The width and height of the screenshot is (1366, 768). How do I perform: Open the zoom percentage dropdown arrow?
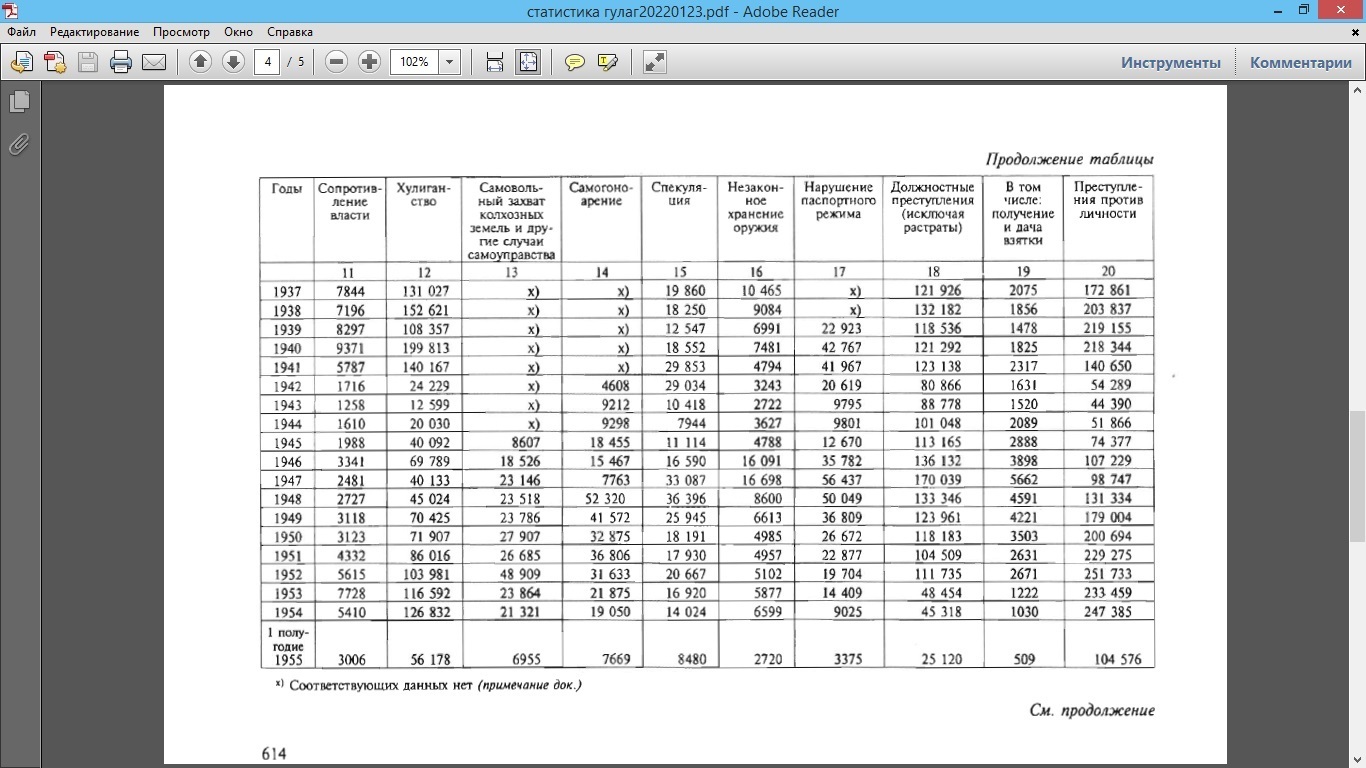[x=449, y=62]
